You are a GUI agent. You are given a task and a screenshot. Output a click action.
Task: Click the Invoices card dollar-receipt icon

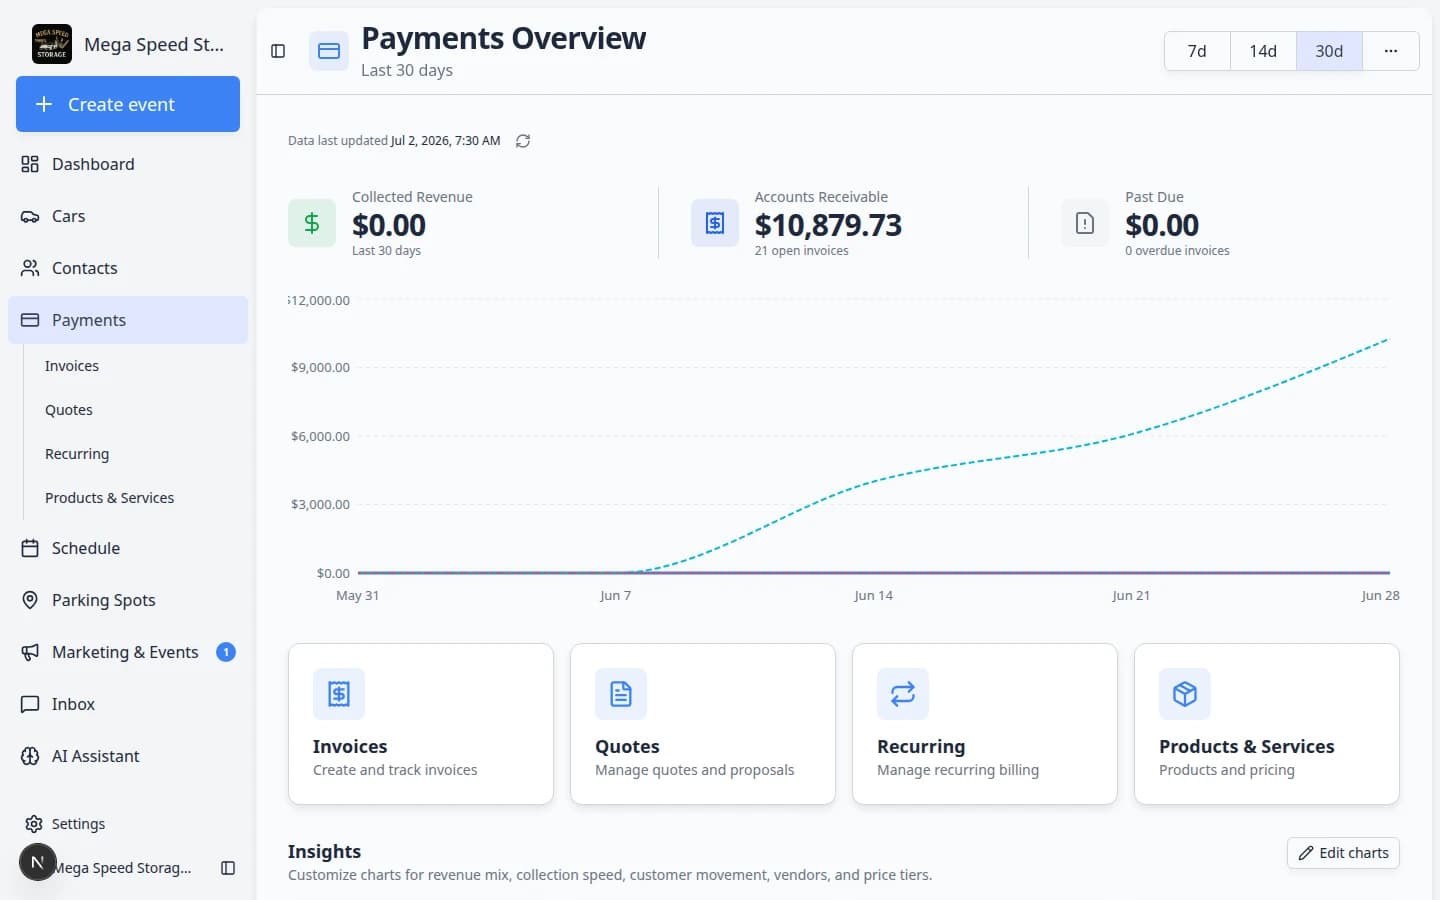pyautogui.click(x=339, y=694)
